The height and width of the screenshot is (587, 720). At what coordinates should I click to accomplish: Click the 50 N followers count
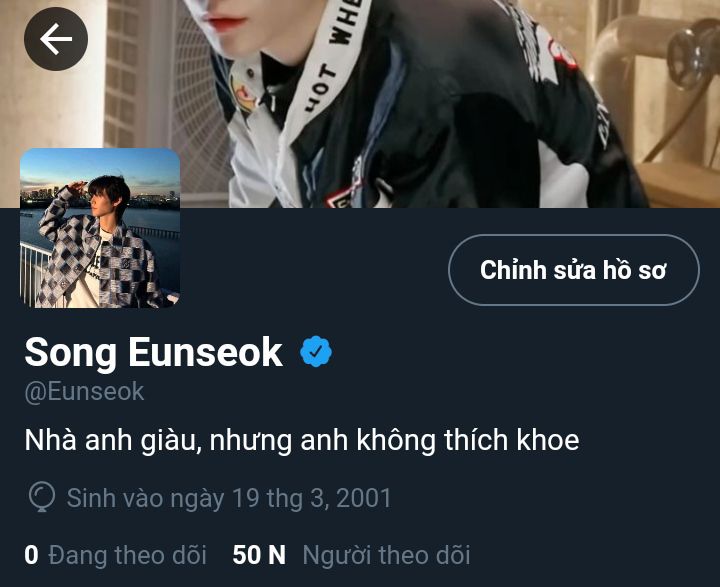click(x=259, y=555)
